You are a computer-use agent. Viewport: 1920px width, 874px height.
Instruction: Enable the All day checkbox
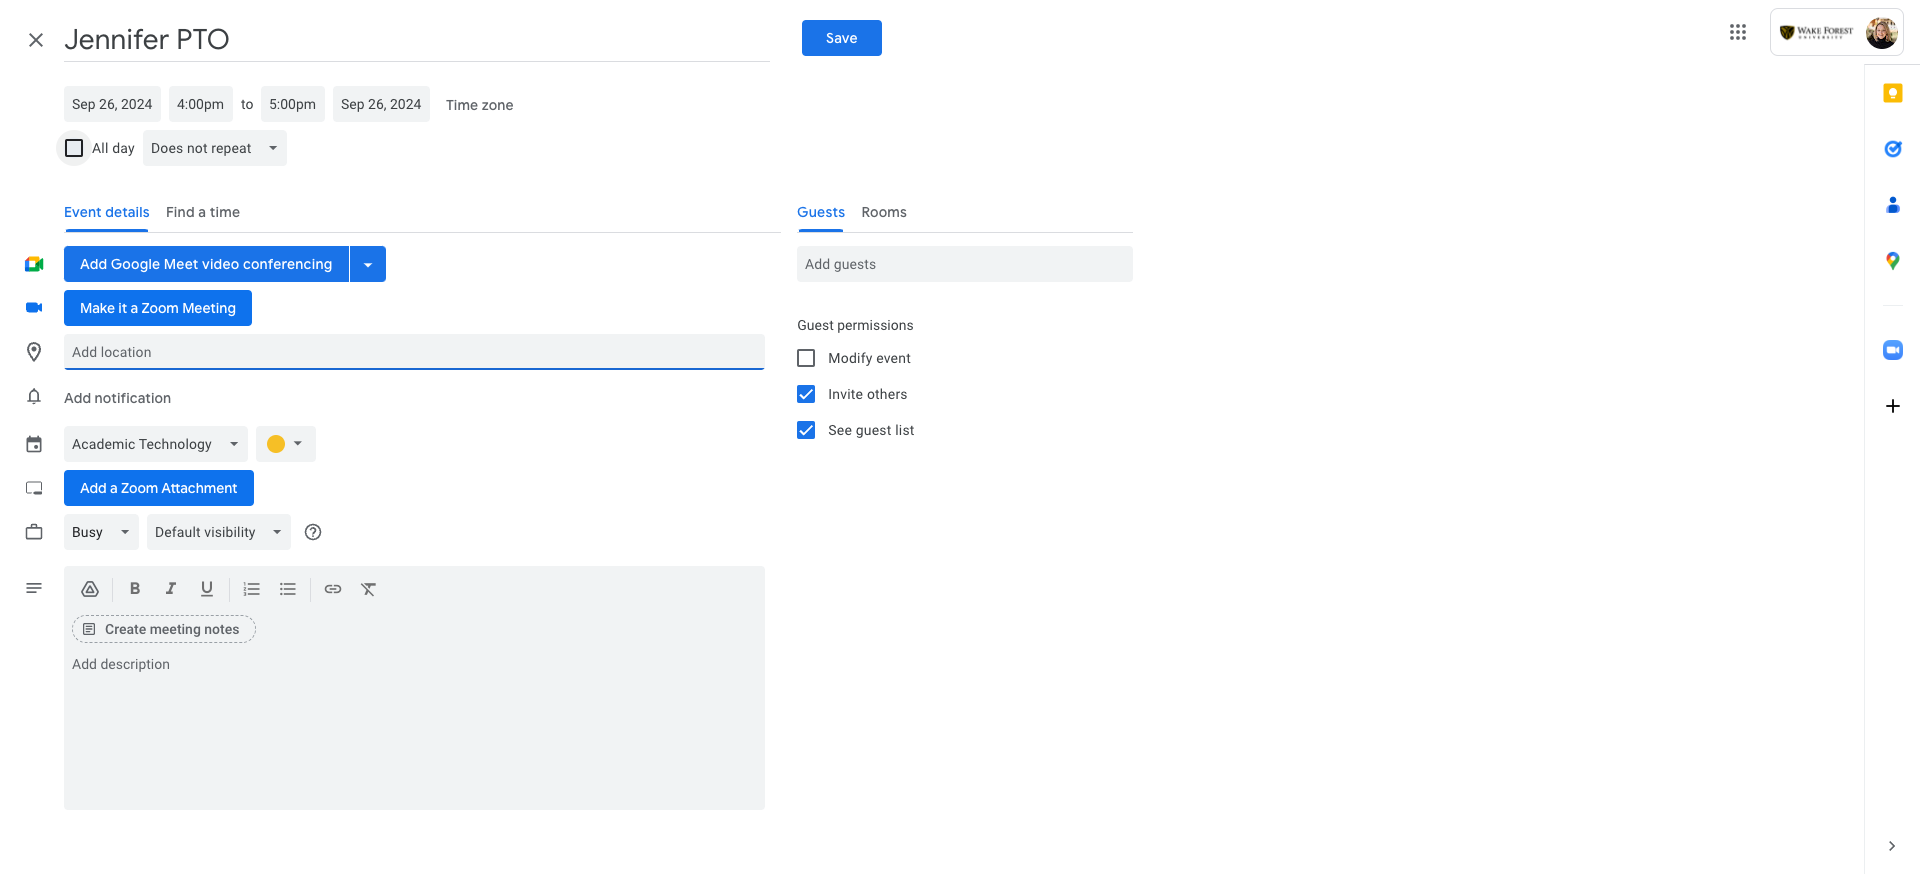tap(74, 148)
